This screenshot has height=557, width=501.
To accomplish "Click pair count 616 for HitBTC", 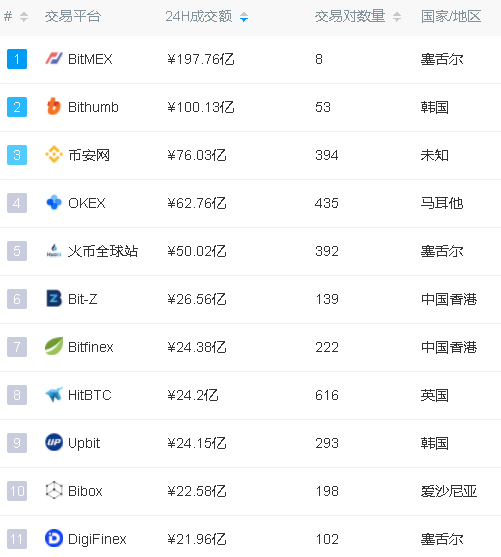I will [x=327, y=395].
